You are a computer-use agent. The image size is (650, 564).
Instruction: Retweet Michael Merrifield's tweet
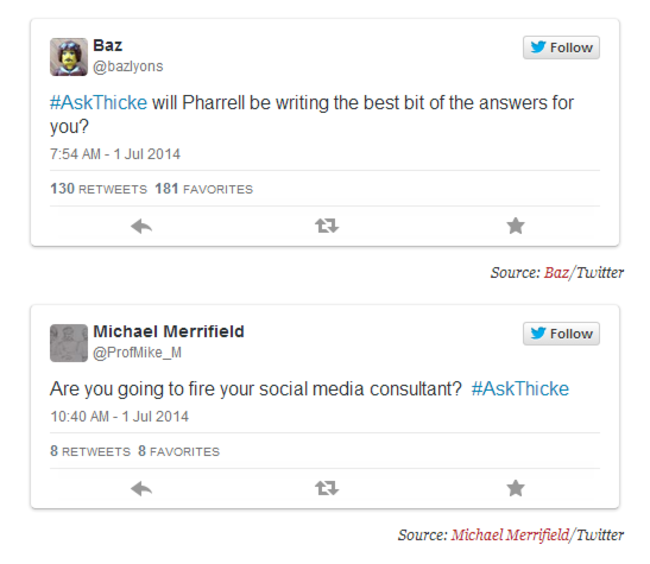click(x=327, y=488)
